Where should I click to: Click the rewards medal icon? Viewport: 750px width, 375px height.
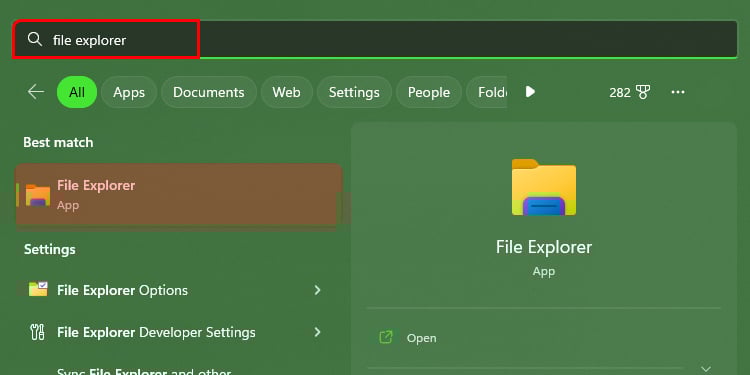pyautogui.click(x=643, y=92)
